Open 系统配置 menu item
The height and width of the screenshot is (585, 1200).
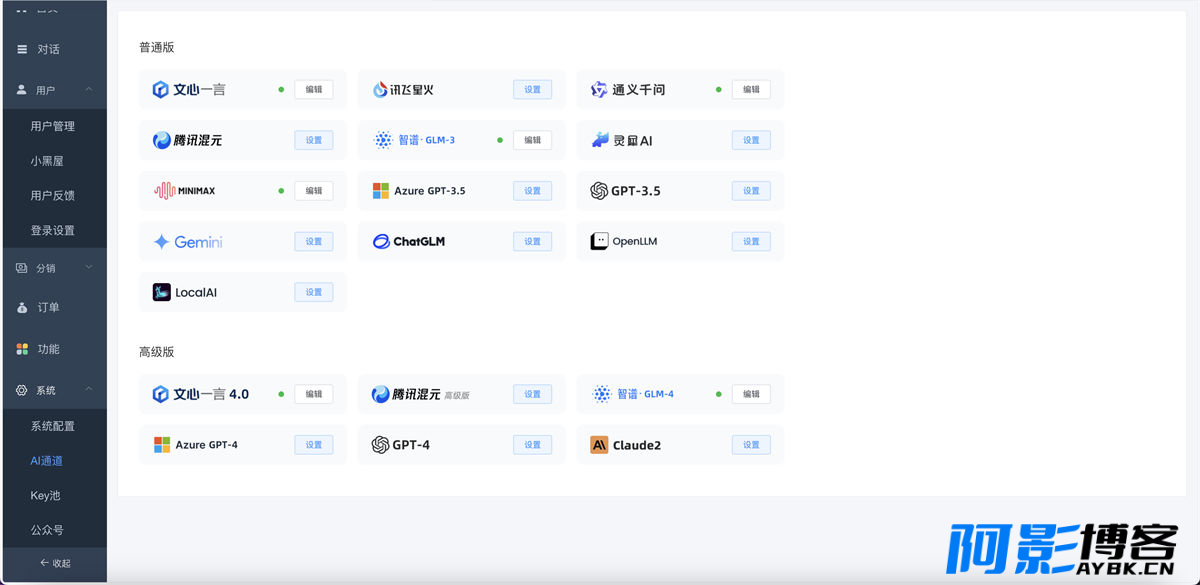pos(53,426)
